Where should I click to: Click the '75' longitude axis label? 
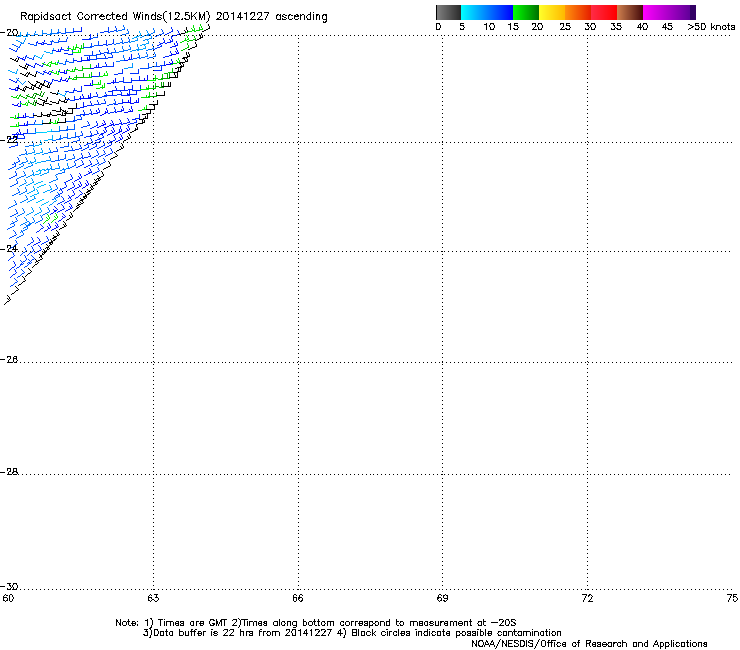pyautogui.click(x=732, y=599)
